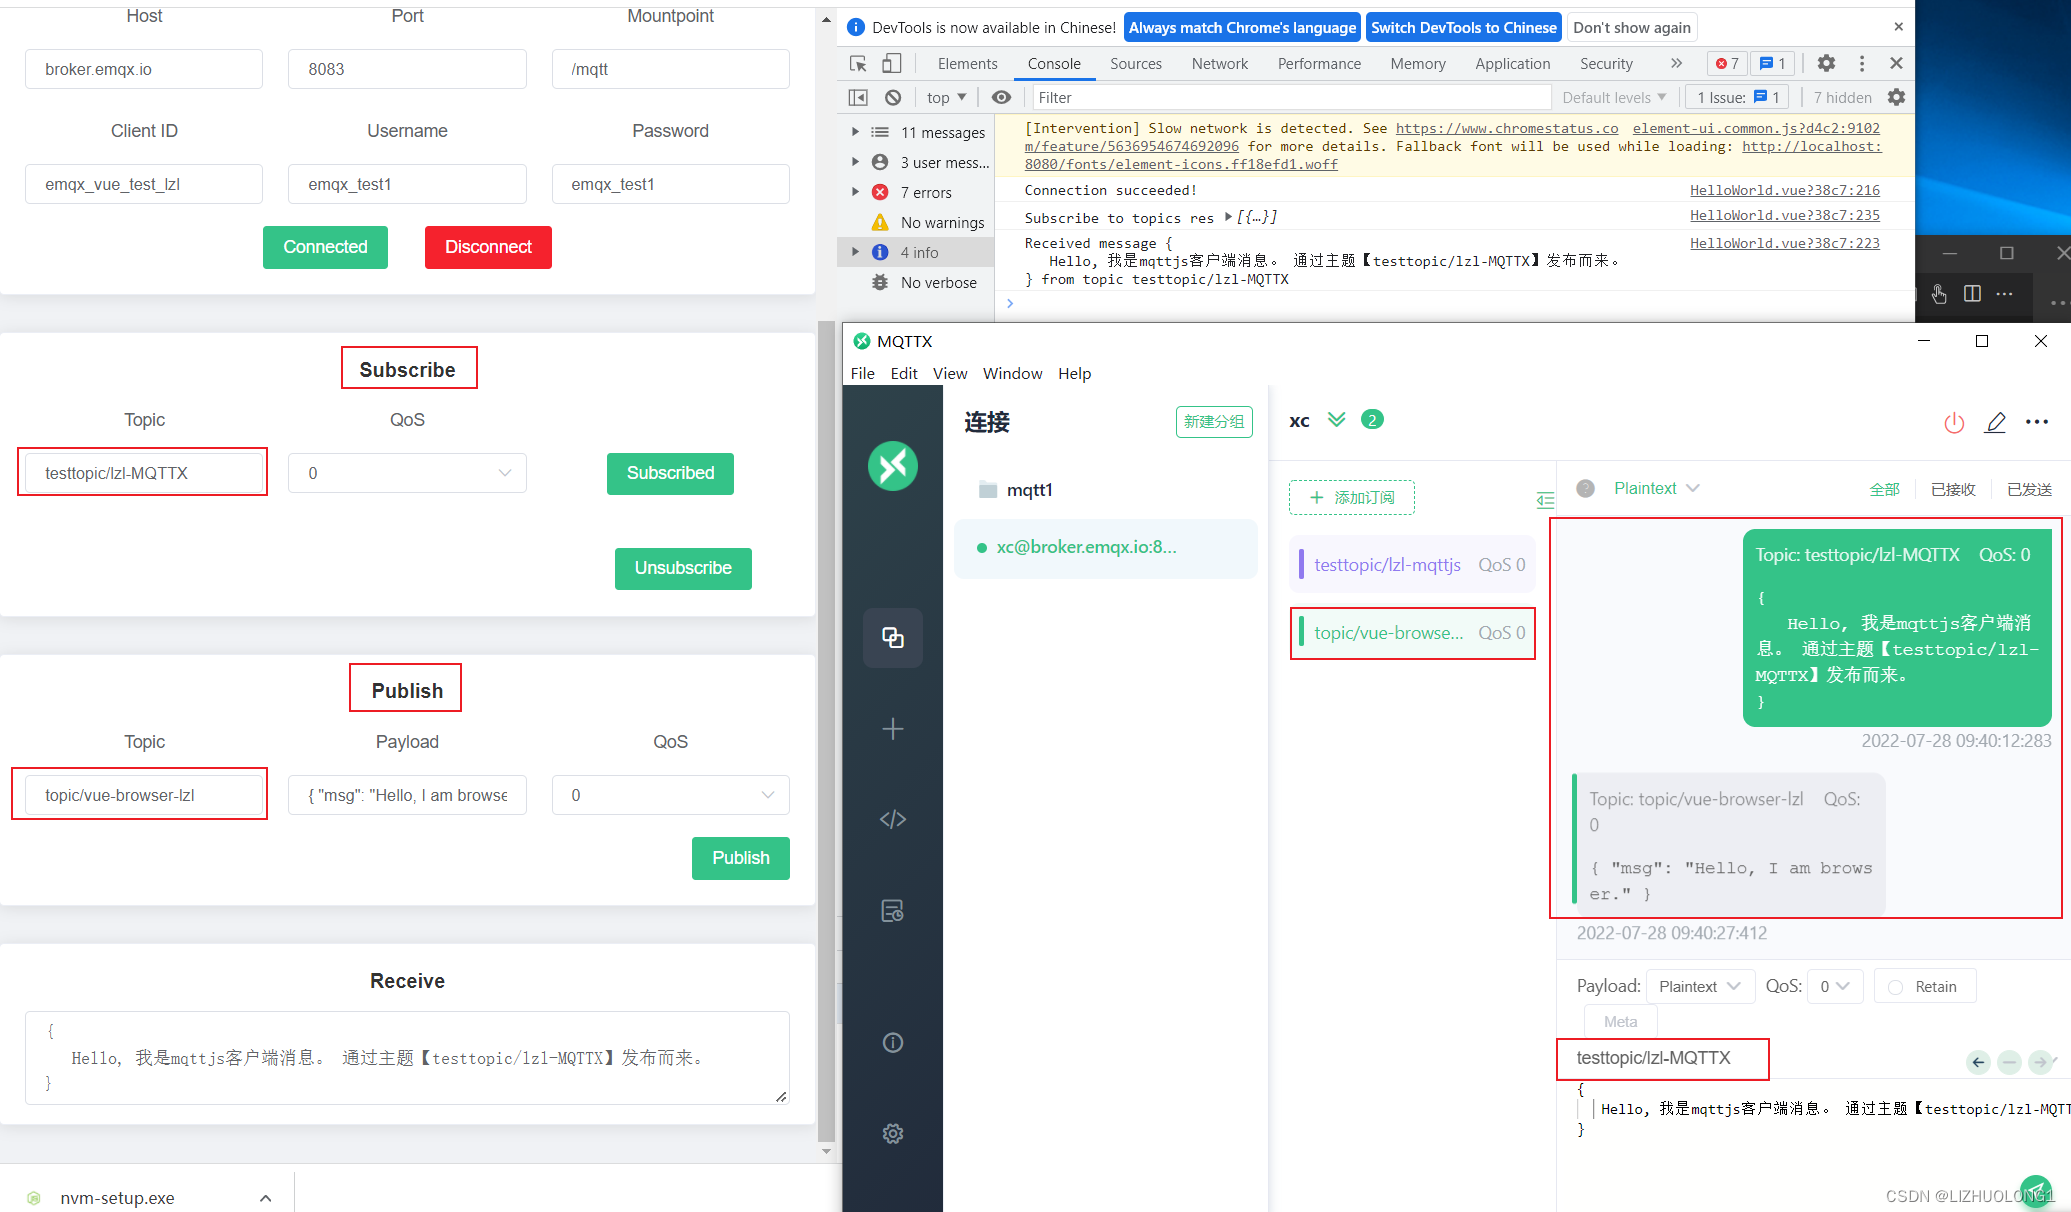
Task: Open HelloWorld.vue?38c7:216 source link
Action: 1784,190
